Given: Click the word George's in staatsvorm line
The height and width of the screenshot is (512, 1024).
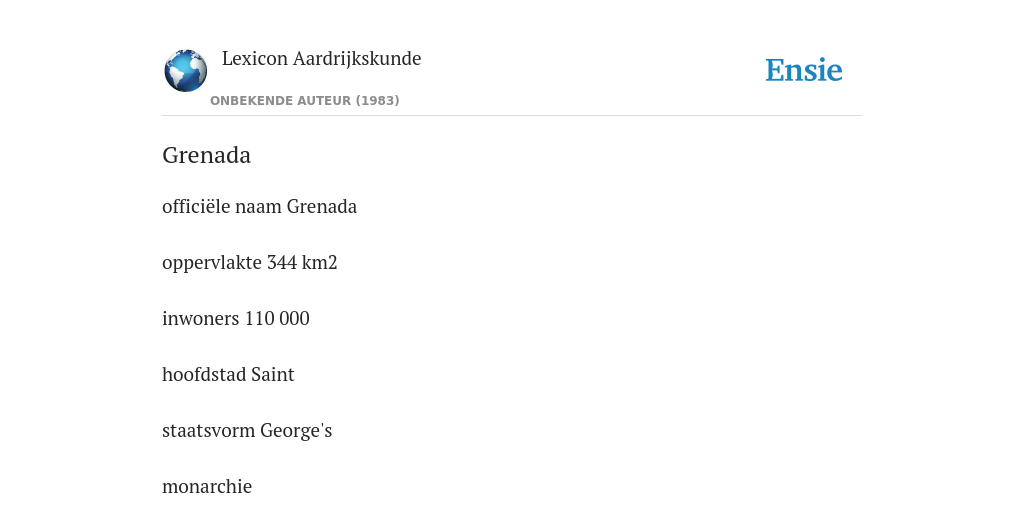Looking at the screenshot, I should tap(296, 431).
